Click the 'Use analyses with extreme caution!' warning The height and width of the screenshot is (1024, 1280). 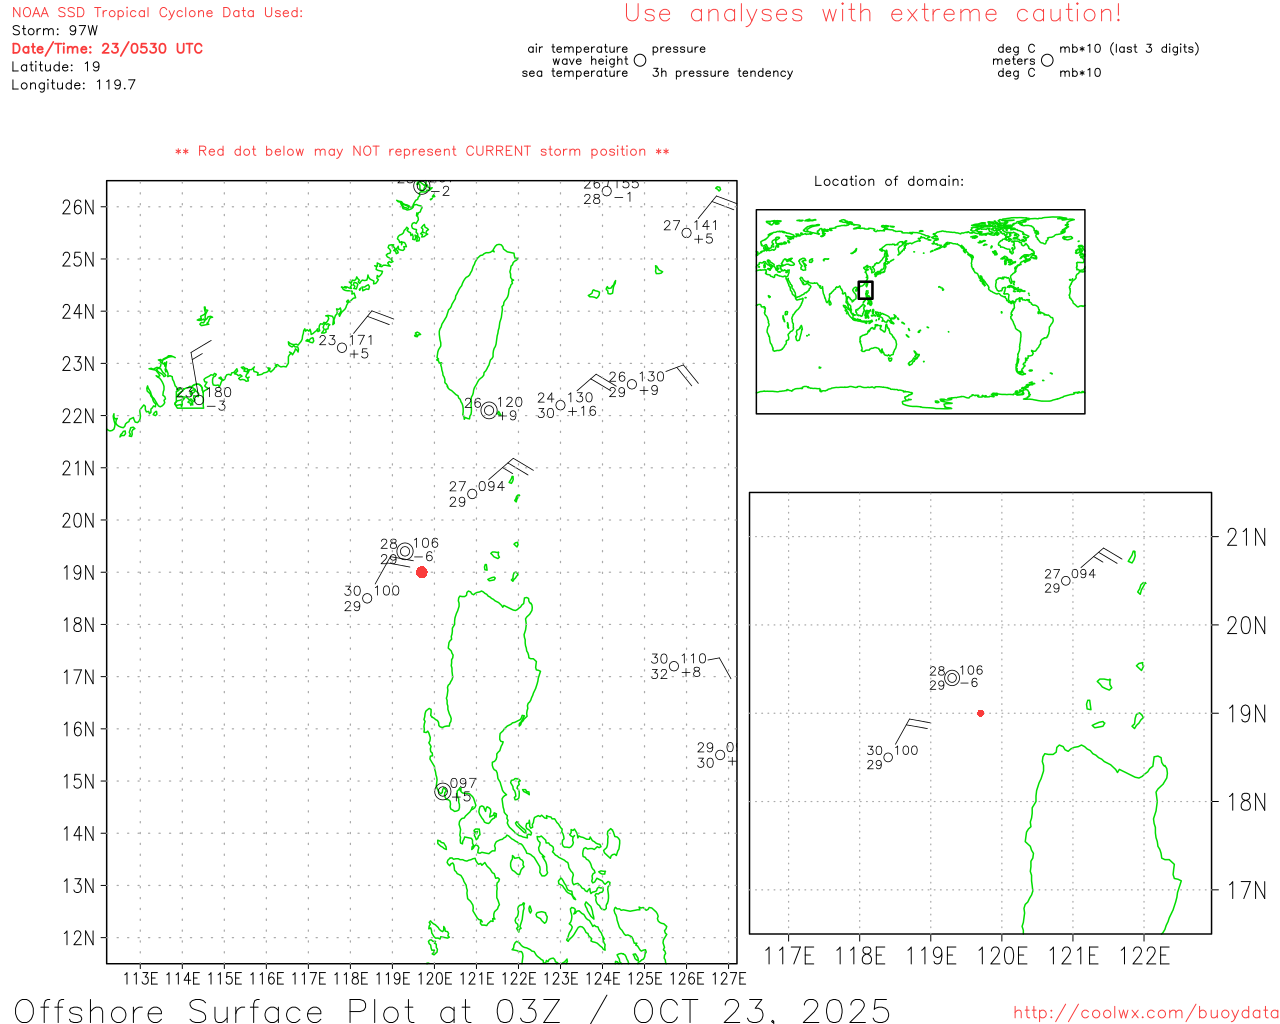[872, 14]
